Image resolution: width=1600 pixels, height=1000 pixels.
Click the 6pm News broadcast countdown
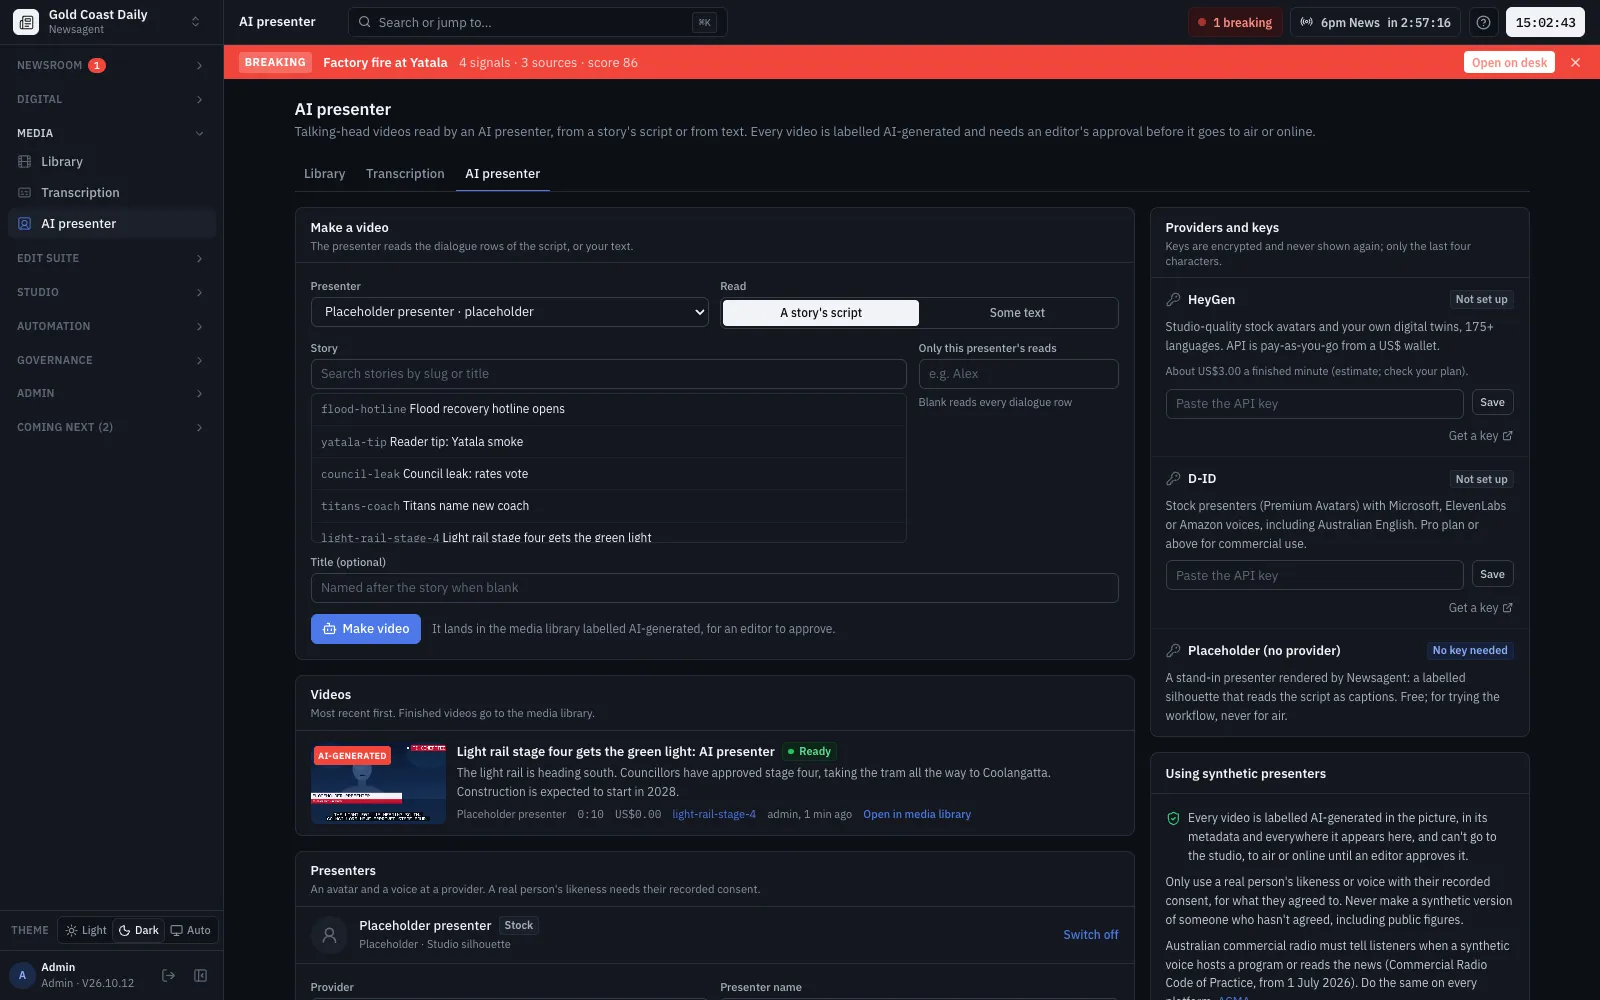1375,22
